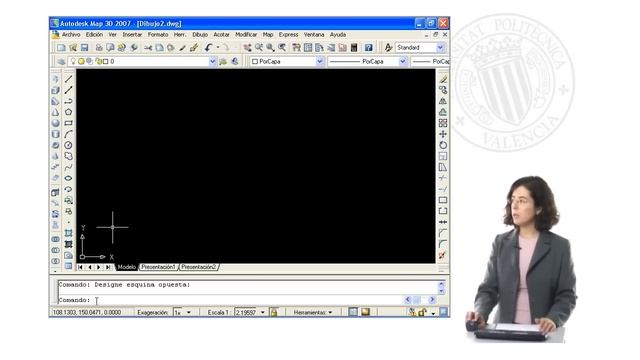Open the Exageración 1x dropdown
This screenshot has width=640, height=360.
point(189,313)
